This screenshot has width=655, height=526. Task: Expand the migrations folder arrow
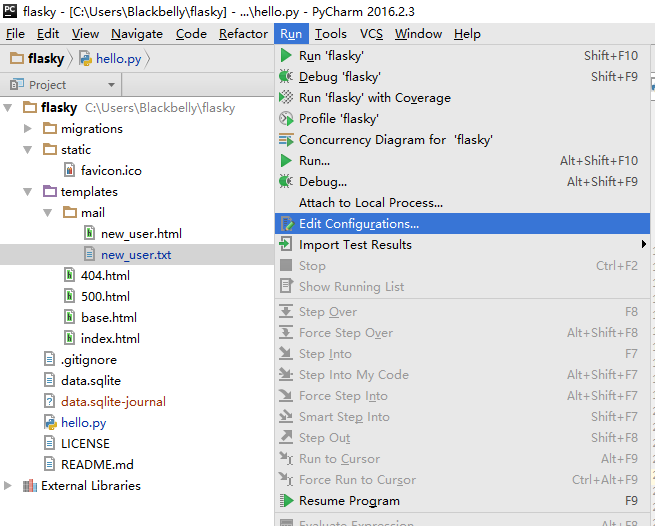28,128
